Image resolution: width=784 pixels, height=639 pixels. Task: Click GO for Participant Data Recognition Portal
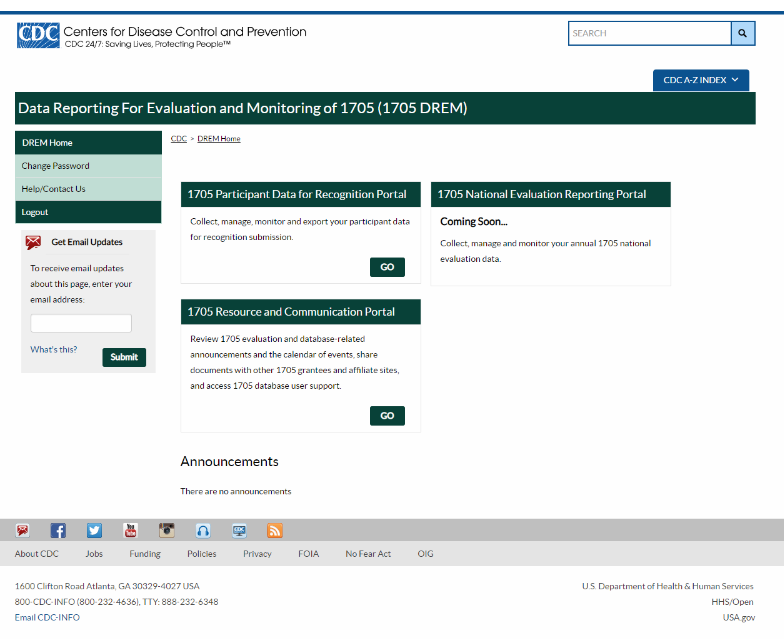click(x=387, y=267)
